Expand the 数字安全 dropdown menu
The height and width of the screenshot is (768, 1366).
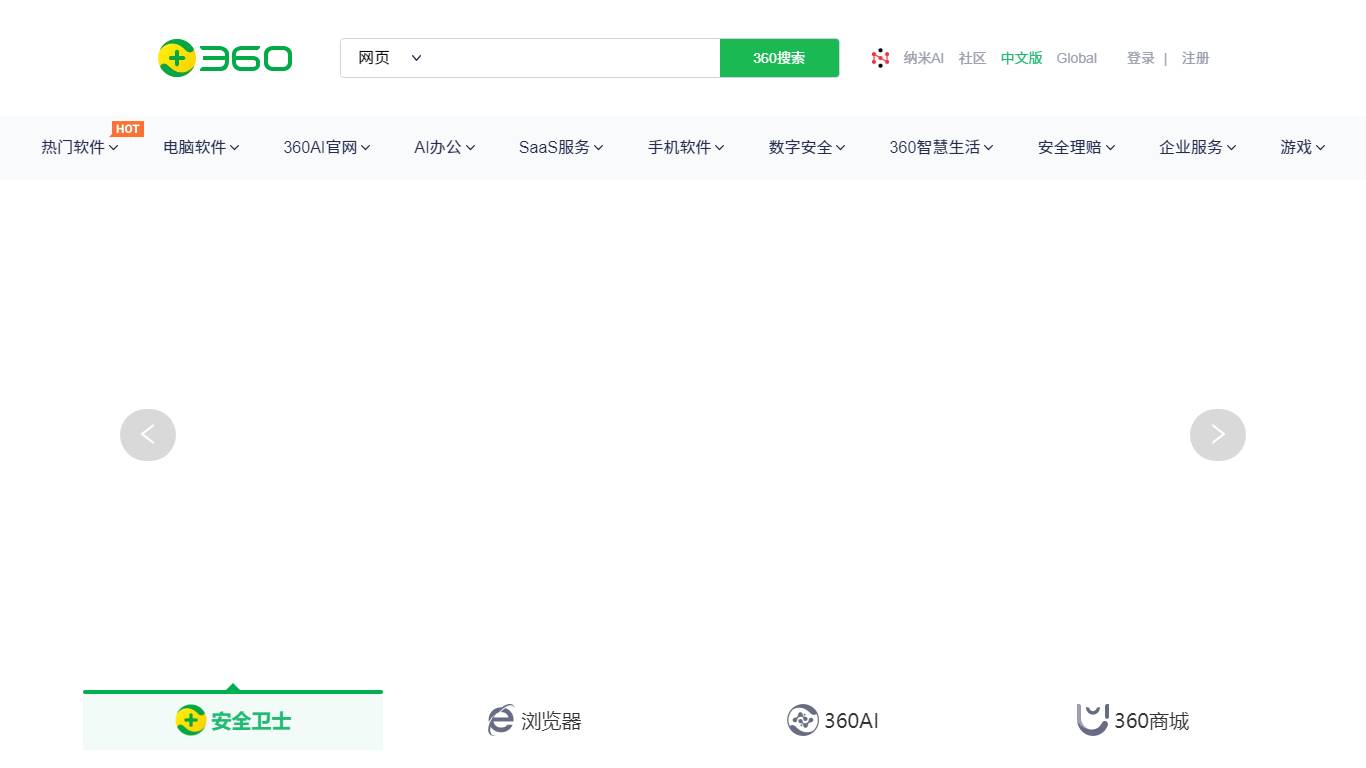point(806,147)
